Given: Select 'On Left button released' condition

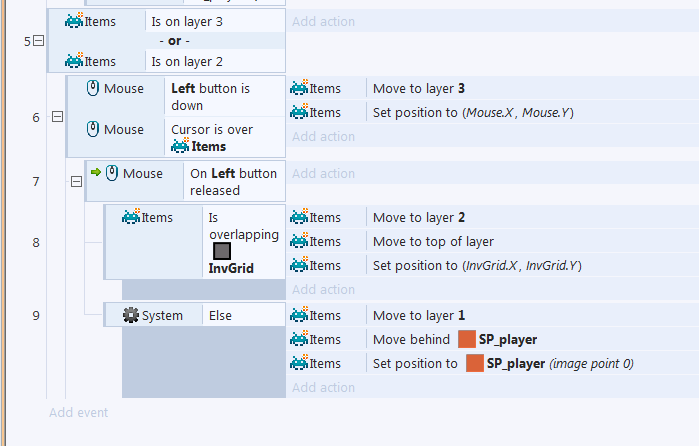Looking at the screenshot, I should (x=233, y=182).
